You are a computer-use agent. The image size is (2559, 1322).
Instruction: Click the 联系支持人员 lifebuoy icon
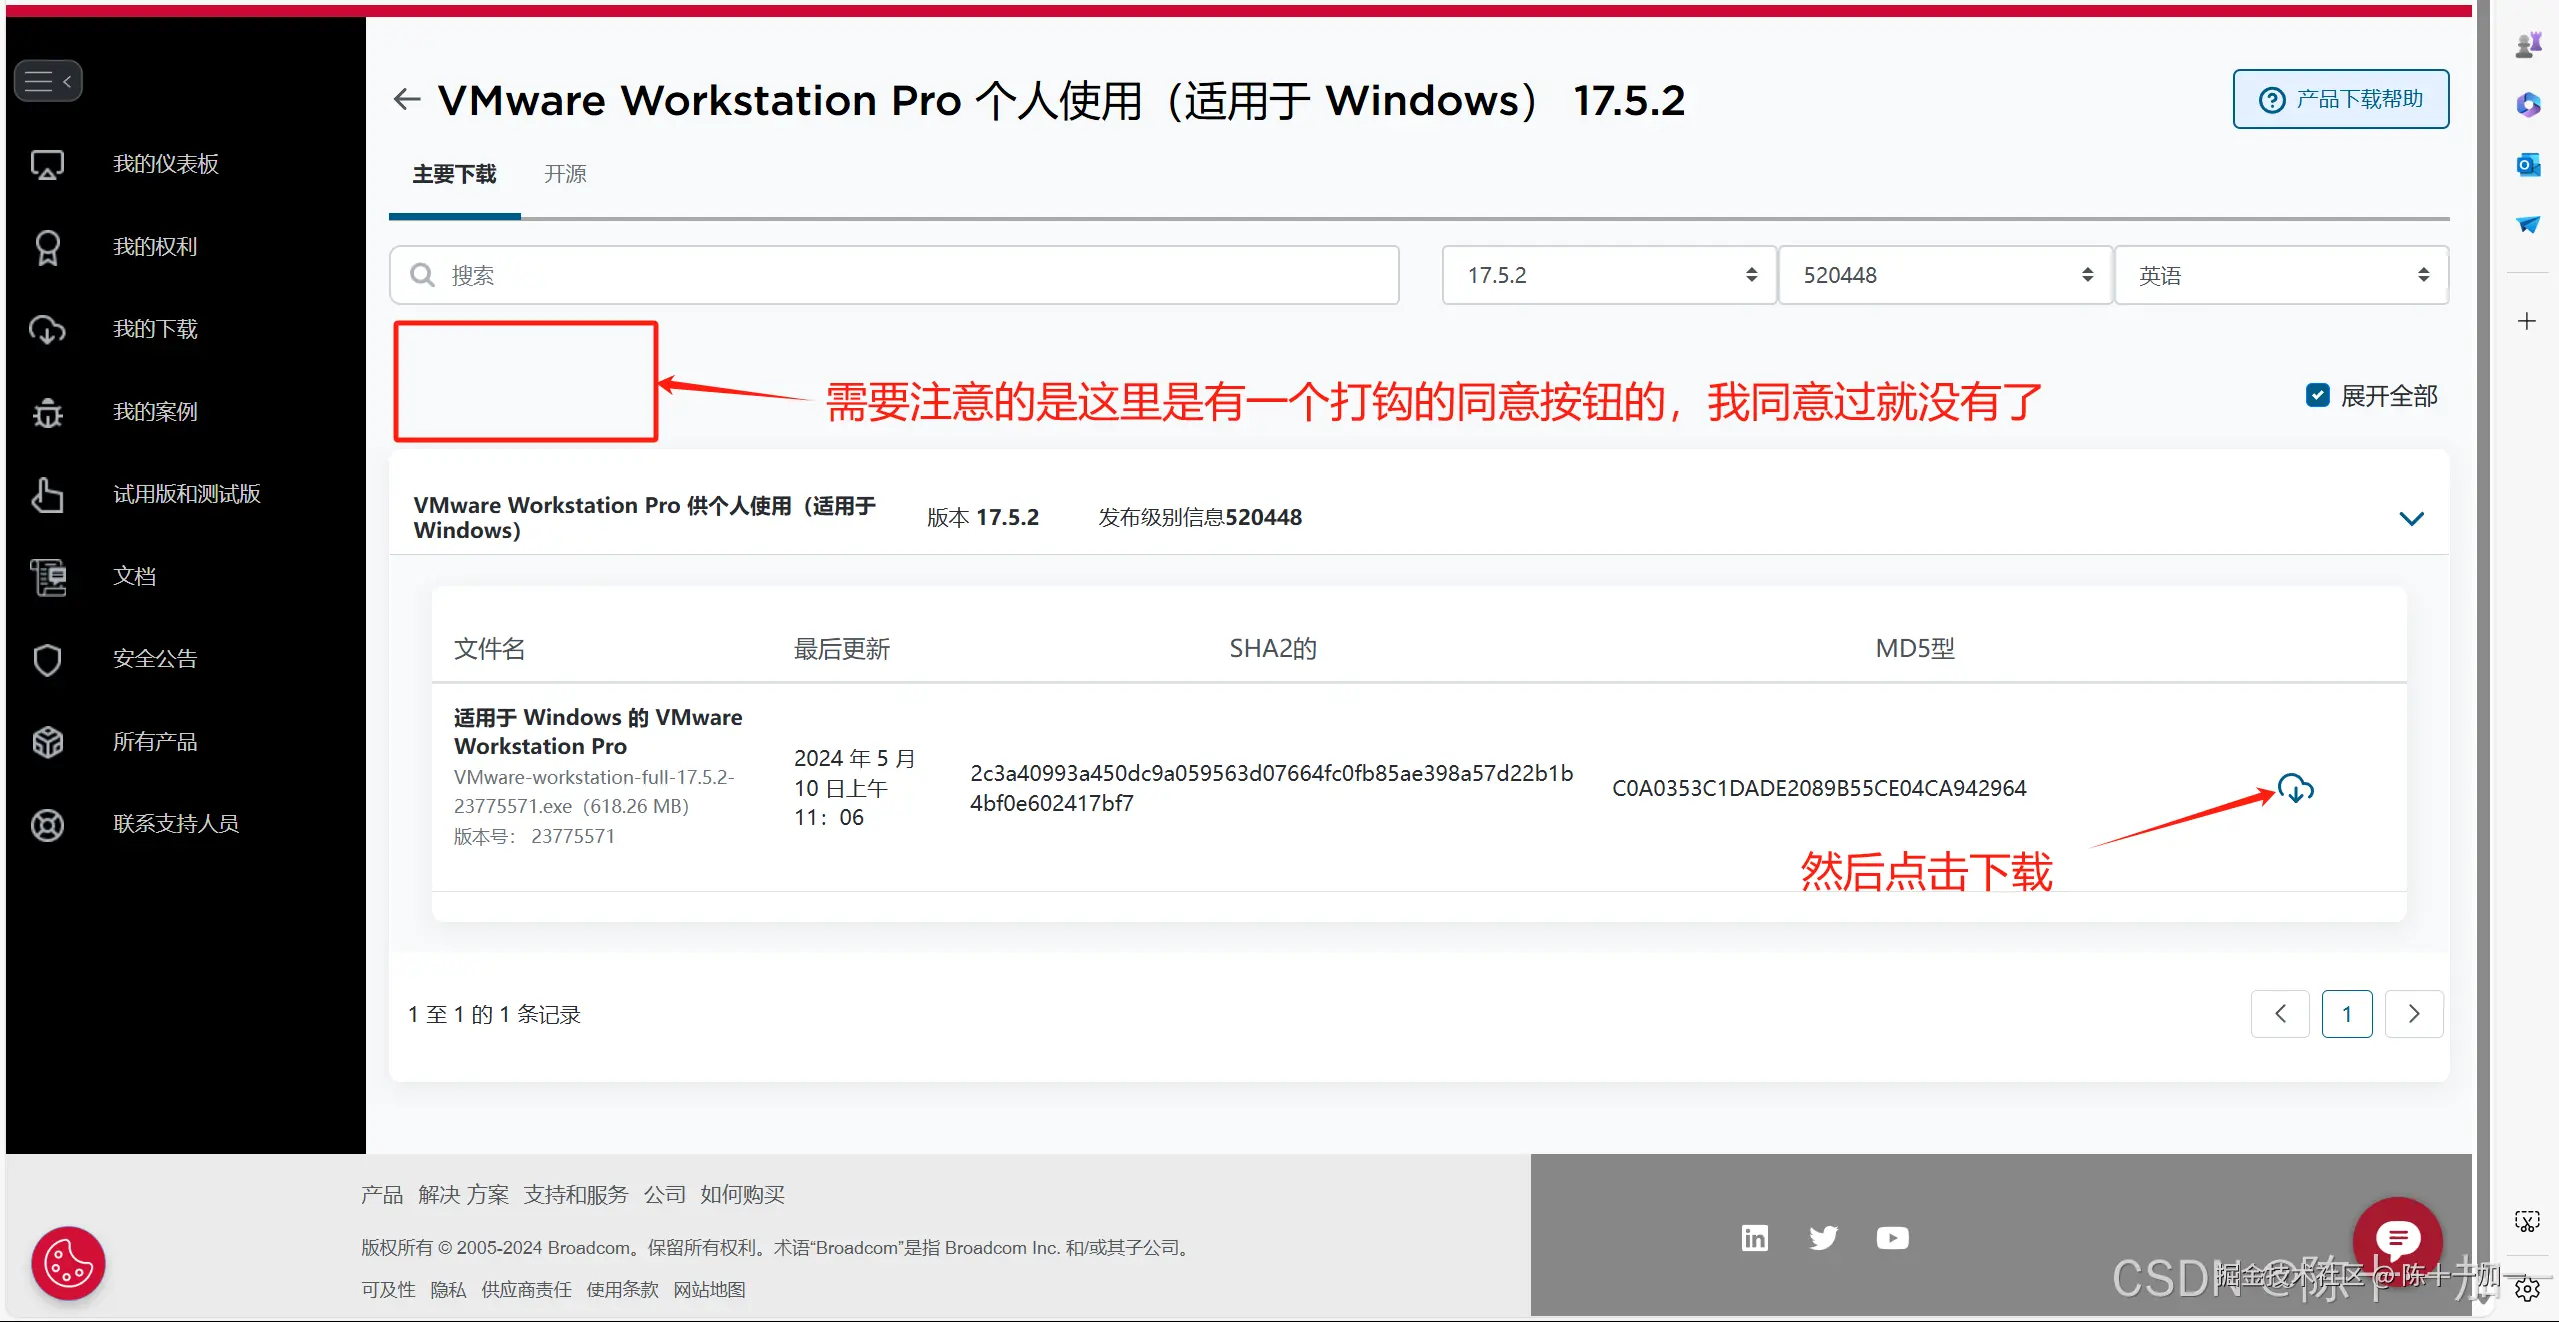47,824
